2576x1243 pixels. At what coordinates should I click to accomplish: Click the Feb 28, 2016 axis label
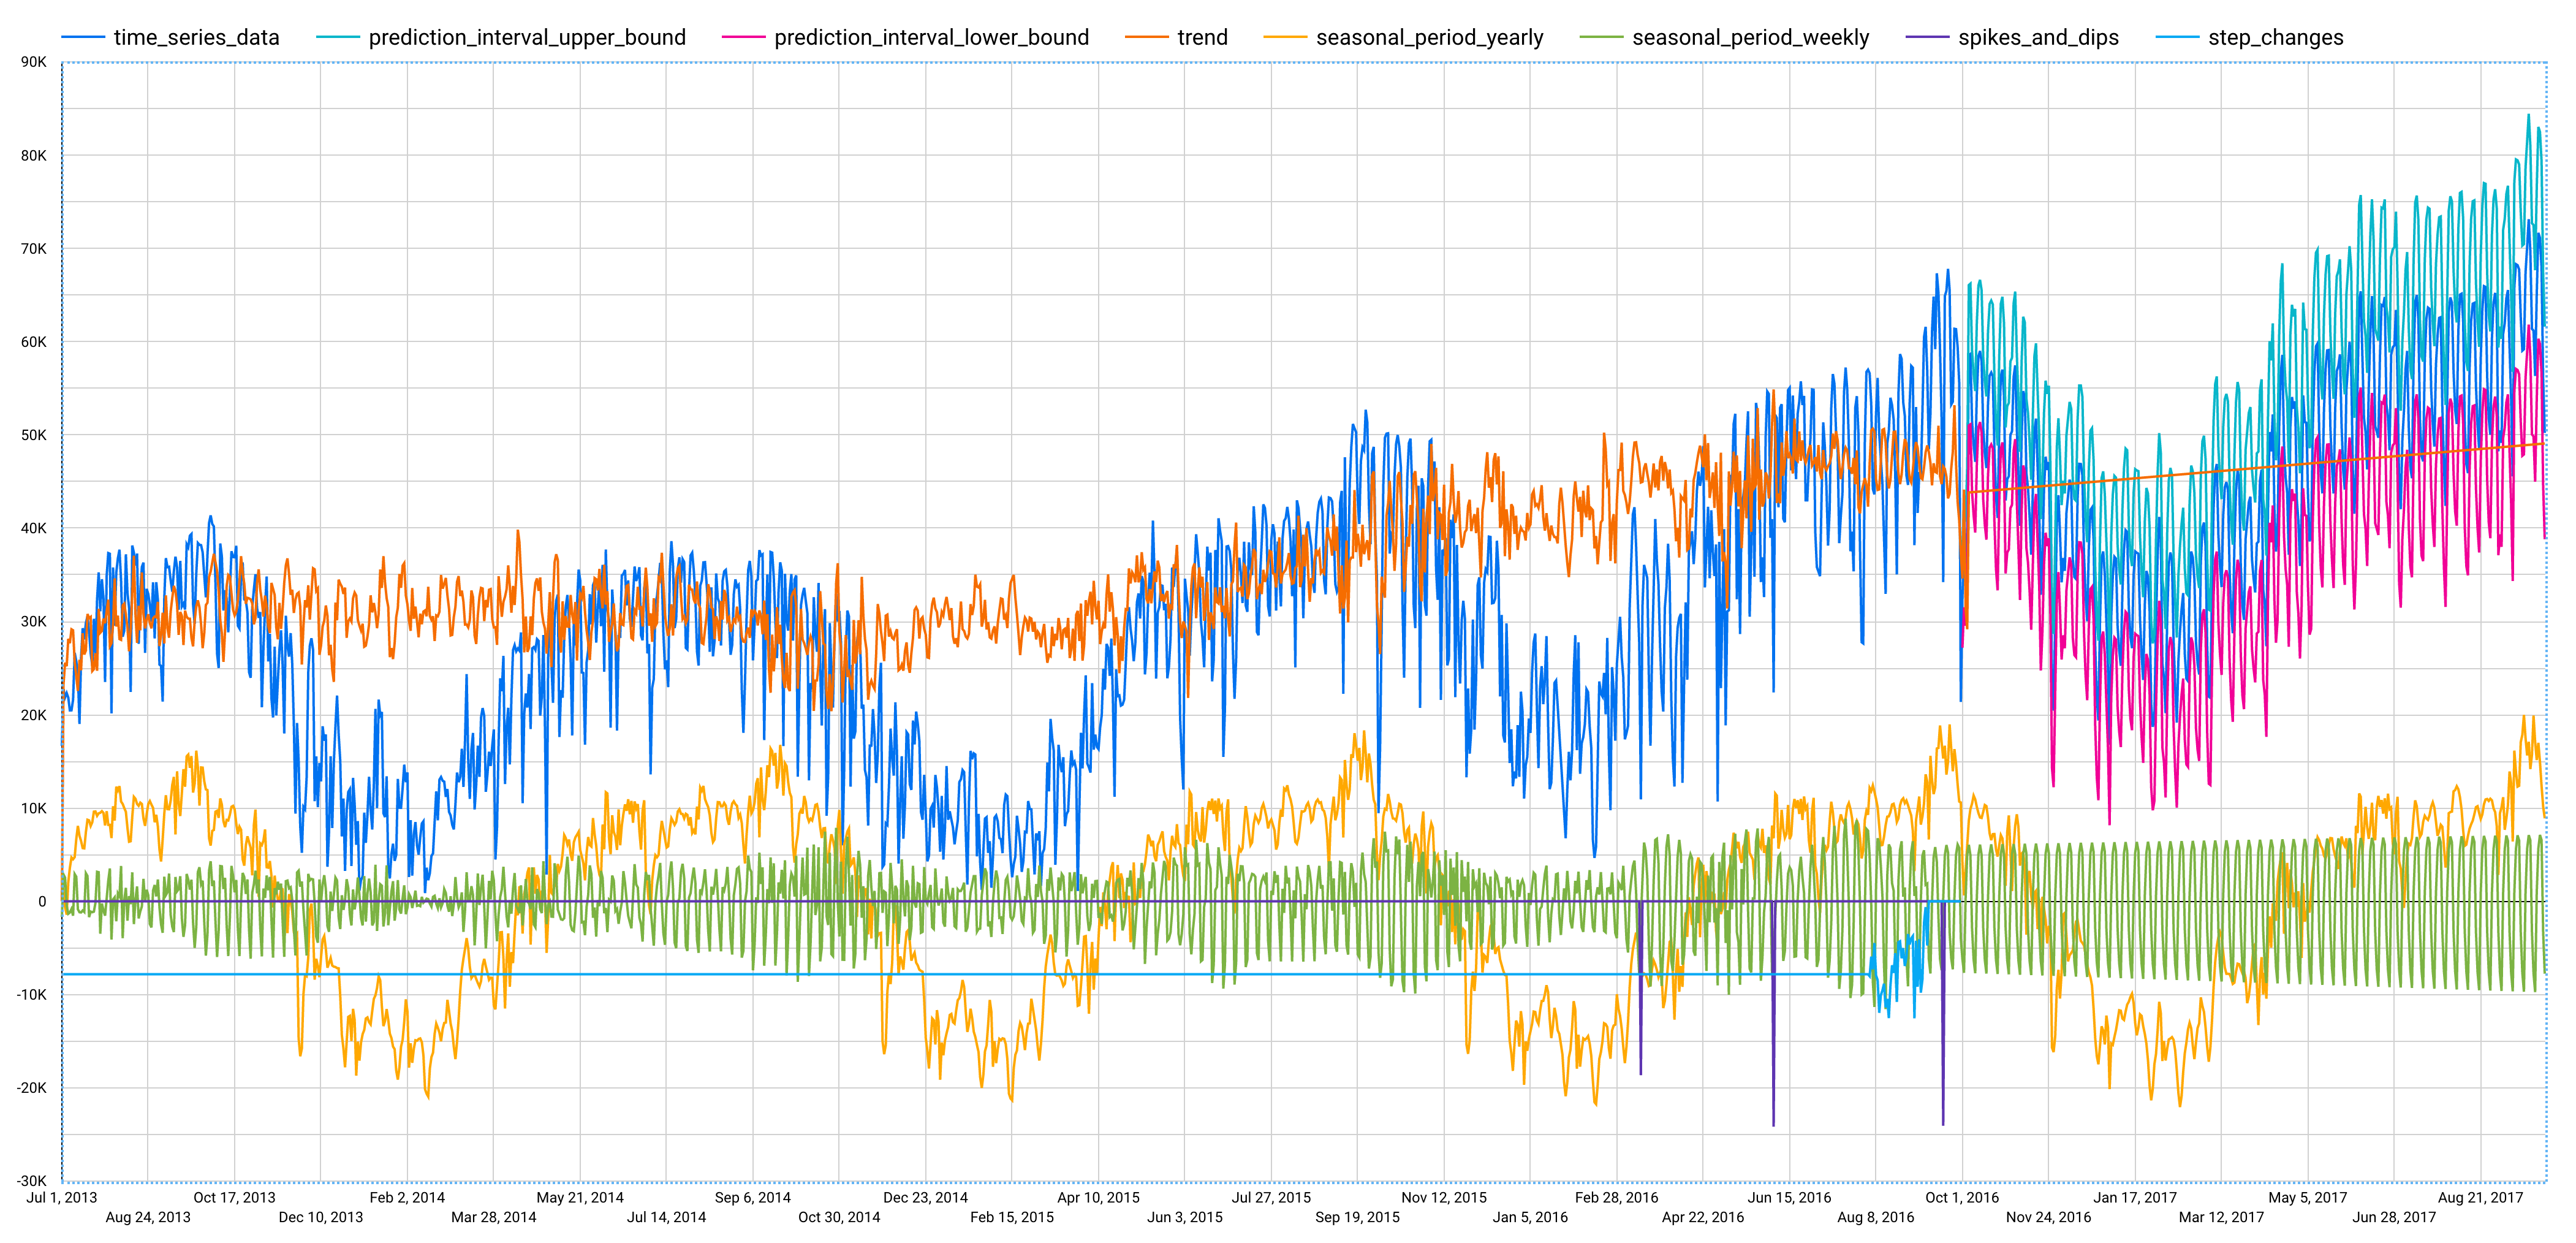[x=1617, y=1197]
